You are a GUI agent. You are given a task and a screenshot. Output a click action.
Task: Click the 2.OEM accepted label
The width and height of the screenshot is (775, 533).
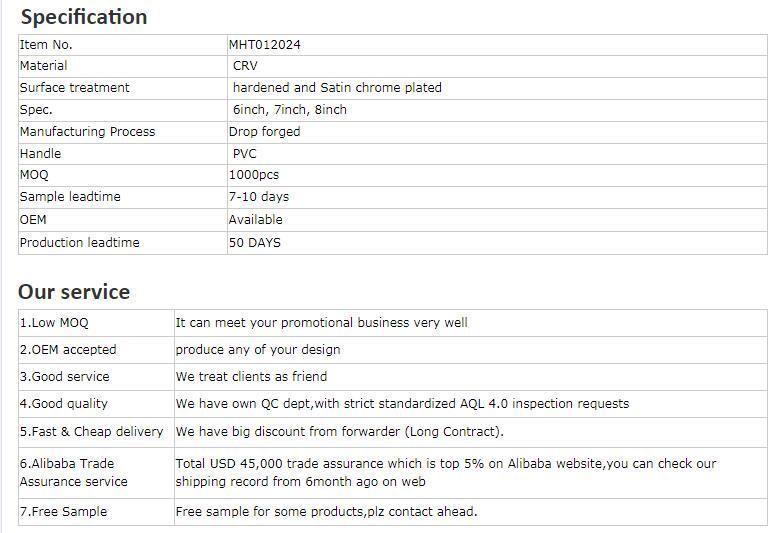pyautogui.click(x=68, y=350)
